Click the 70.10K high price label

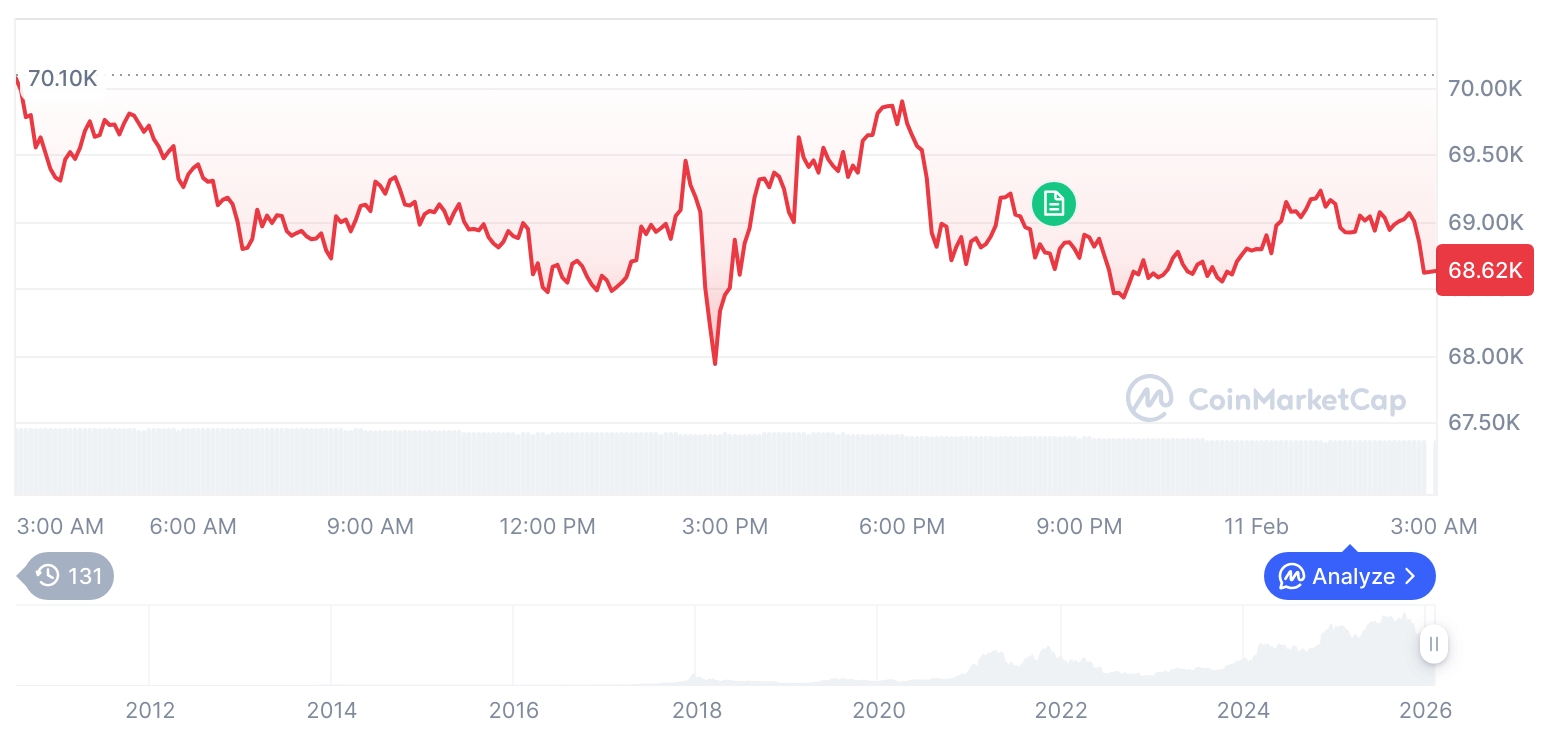click(x=62, y=78)
